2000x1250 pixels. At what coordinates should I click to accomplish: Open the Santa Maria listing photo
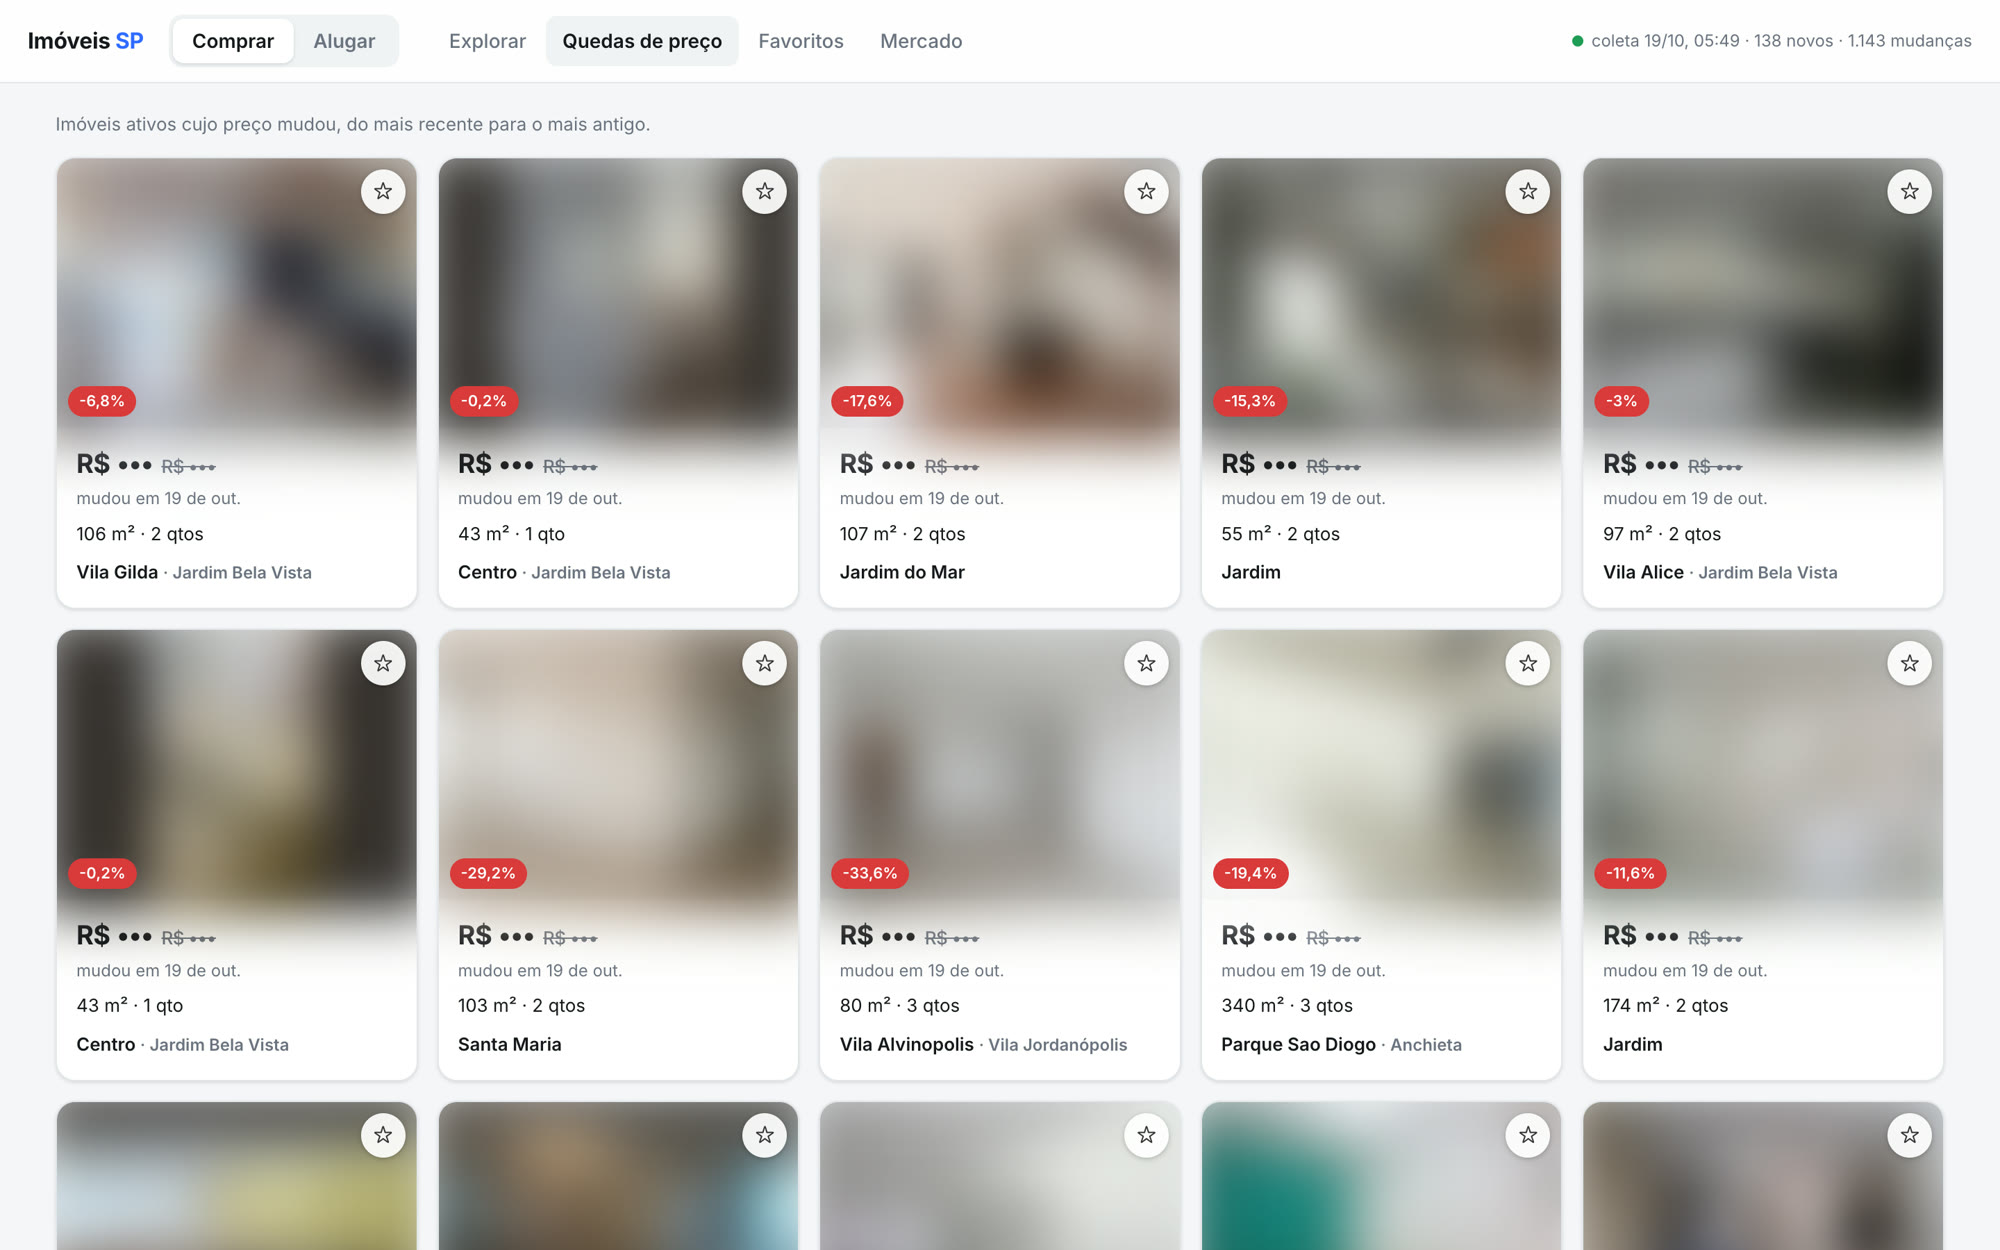click(x=618, y=767)
